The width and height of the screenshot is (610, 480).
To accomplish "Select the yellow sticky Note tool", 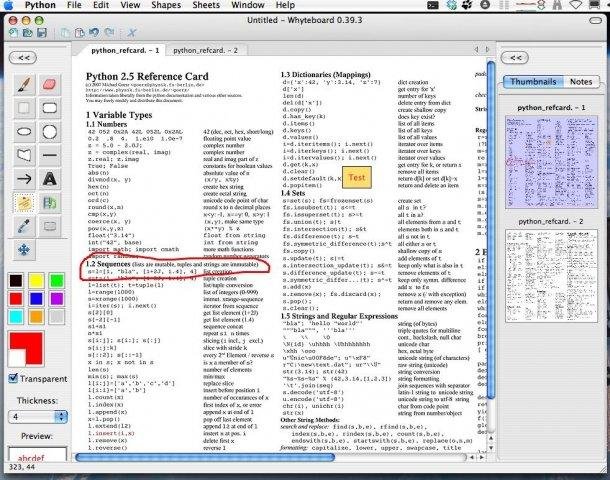I will [24, 203].
